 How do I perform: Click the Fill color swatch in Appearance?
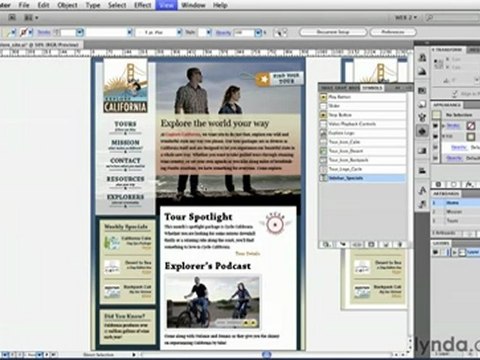point(471,136)
